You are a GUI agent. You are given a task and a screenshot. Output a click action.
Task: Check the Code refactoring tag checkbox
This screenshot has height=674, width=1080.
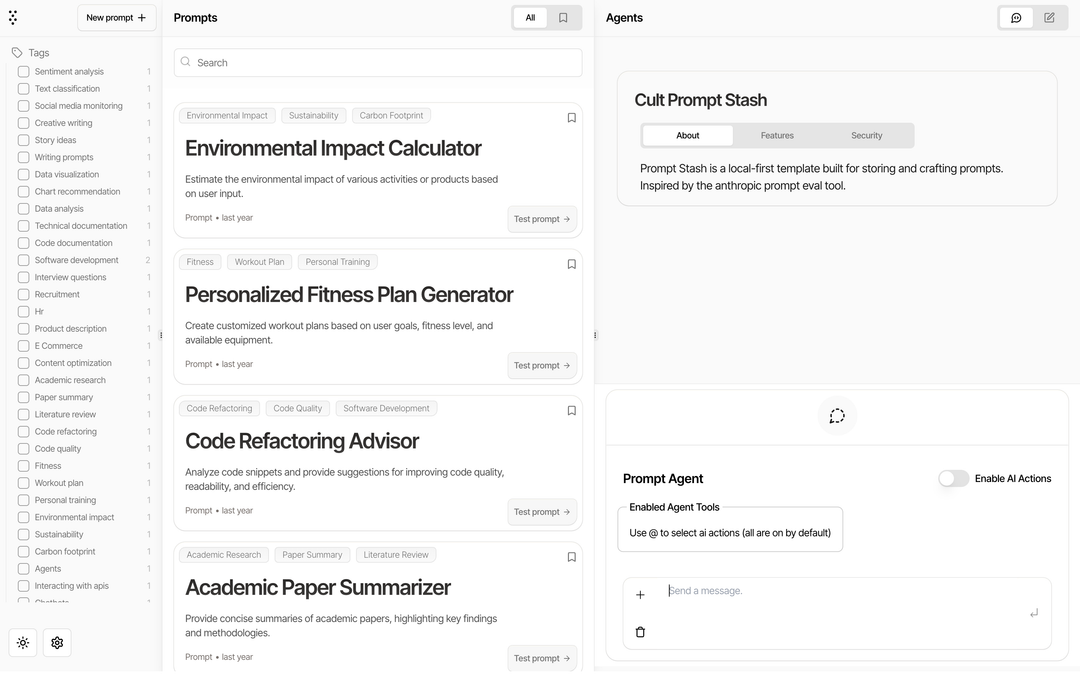click(23, 432)
